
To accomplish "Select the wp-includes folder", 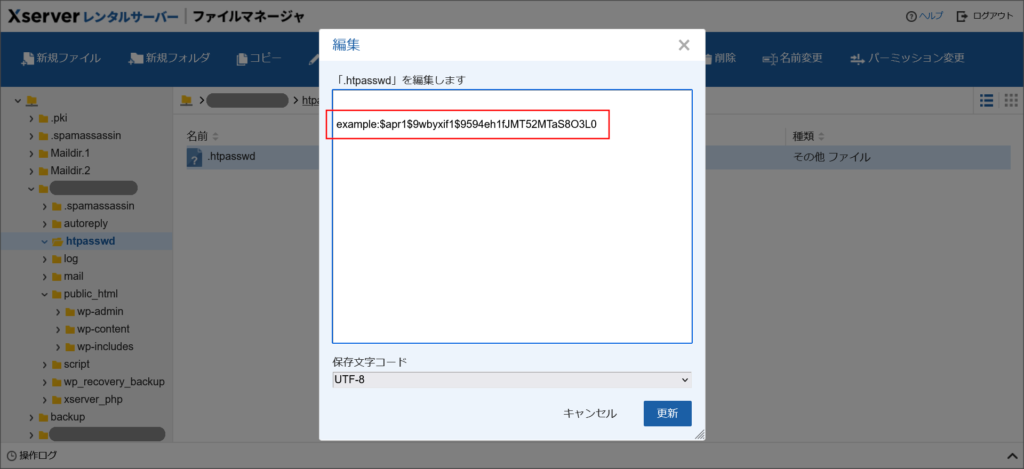I will 105,347.
